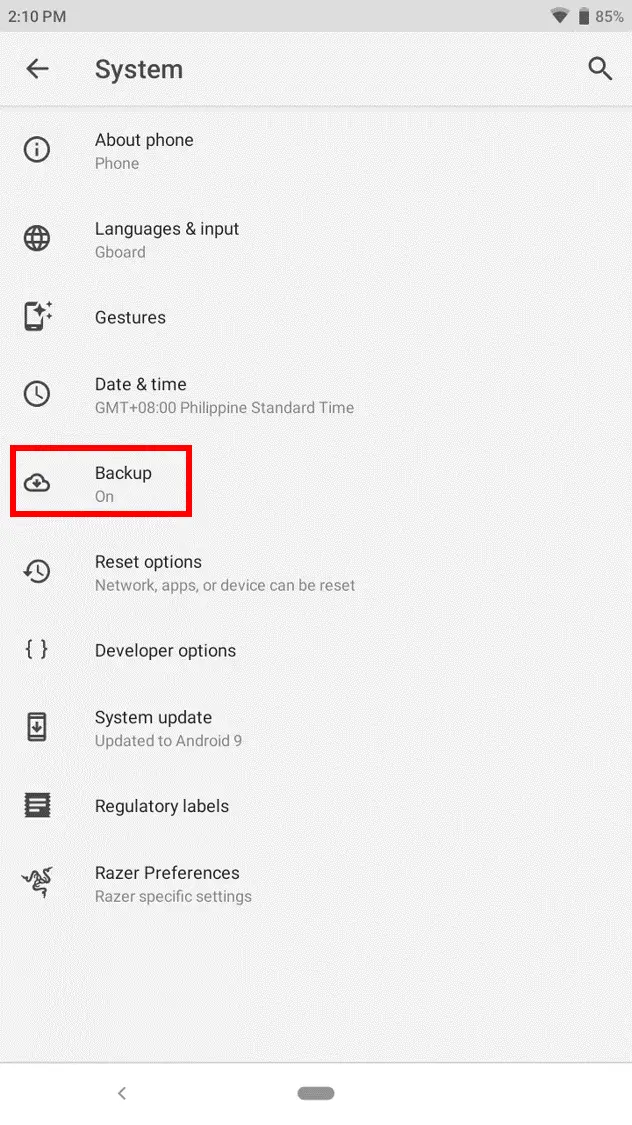
Task: Tap the cloud Backup icon
Action: click(x=37, y=483)
